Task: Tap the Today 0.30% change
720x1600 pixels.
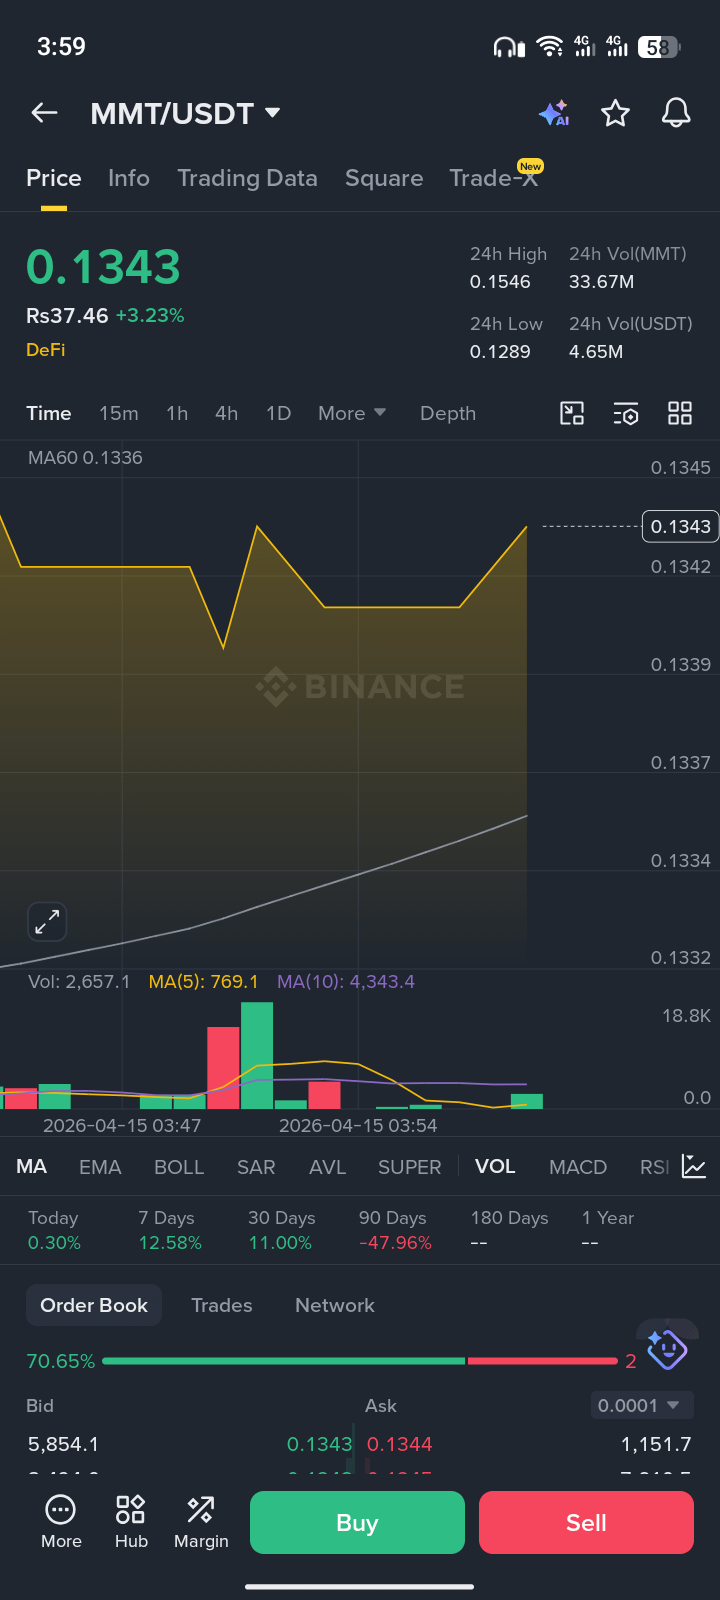Action: 54,1230
